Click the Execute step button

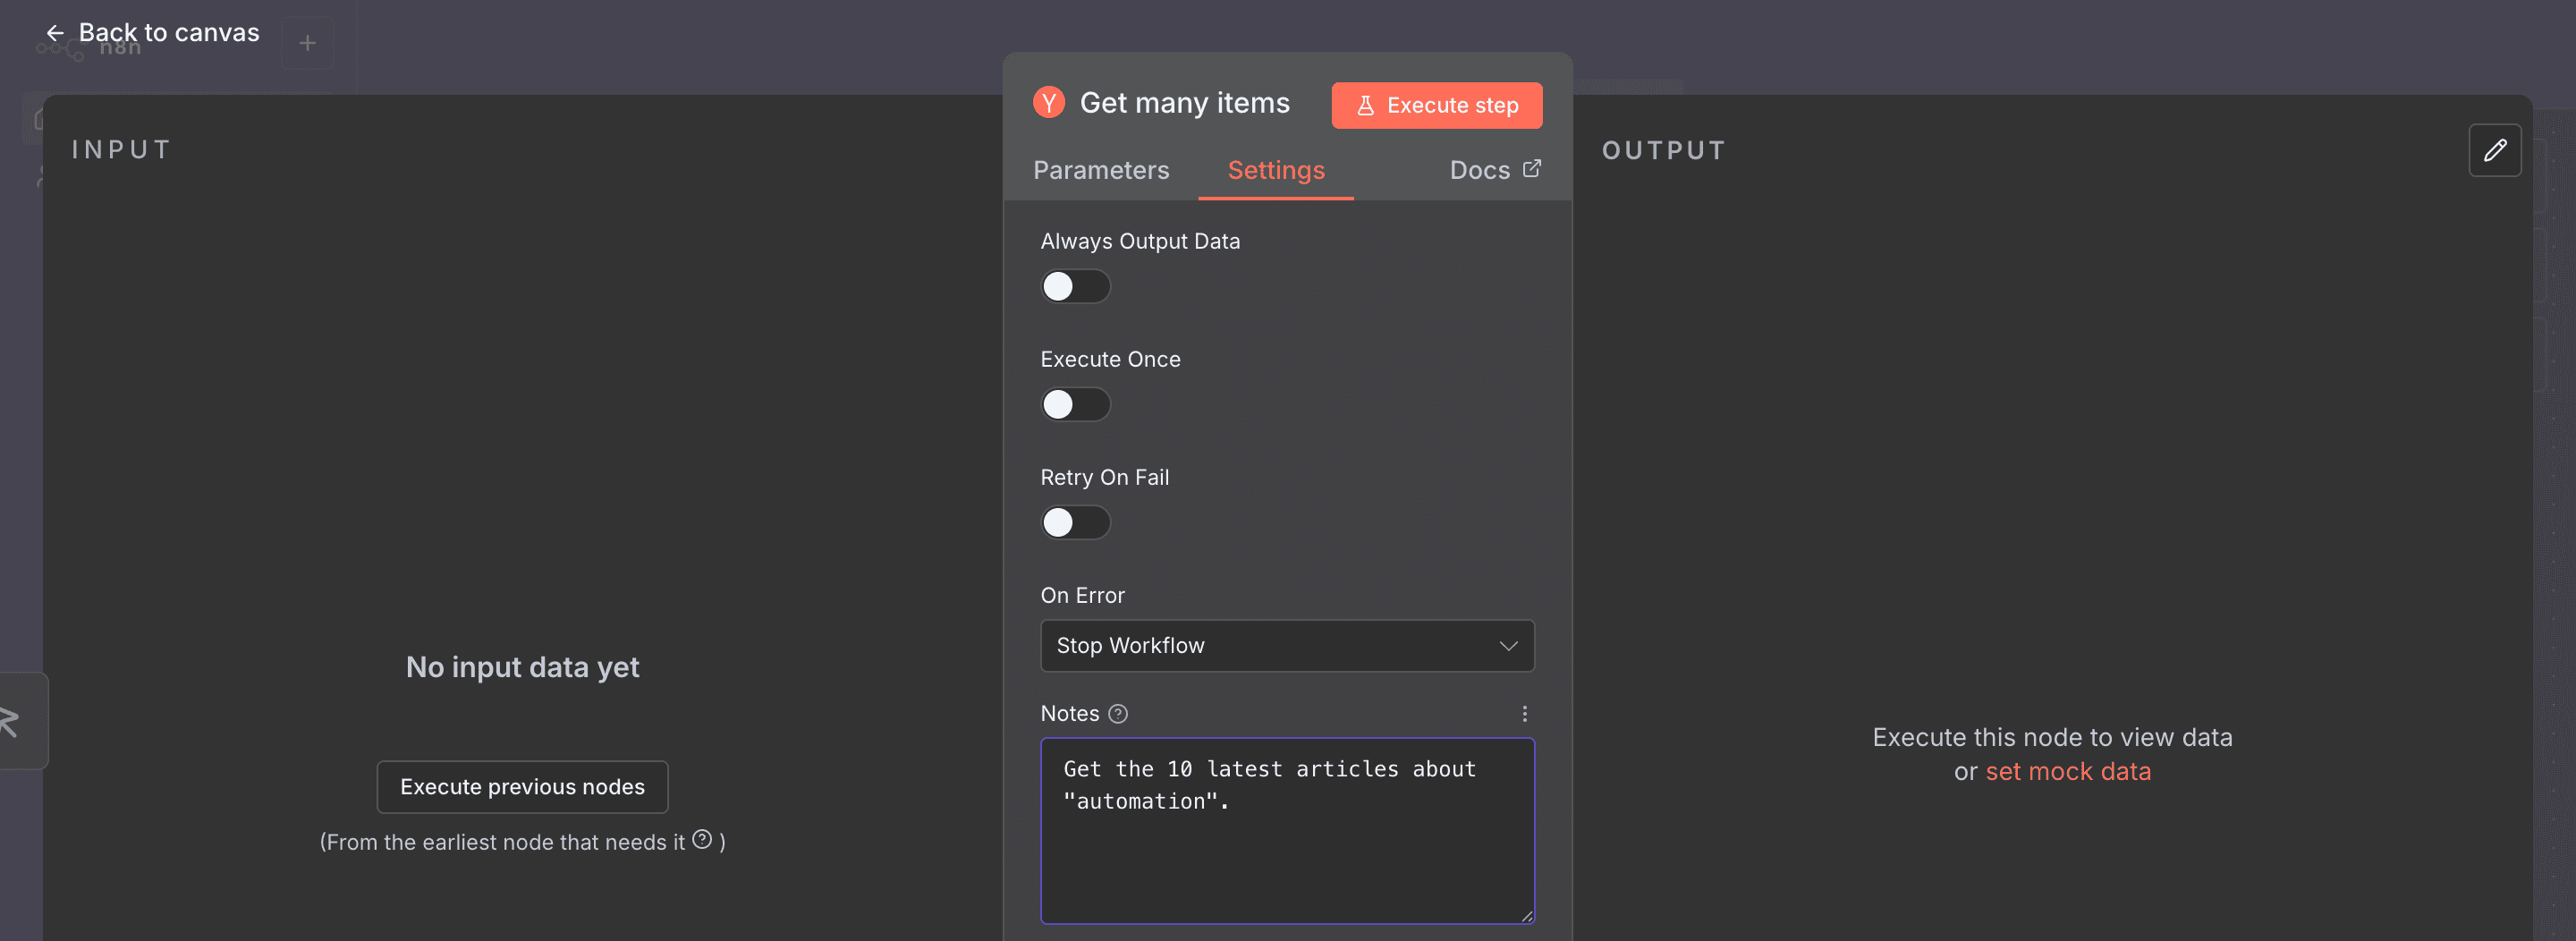click(x=1436, y=105)
